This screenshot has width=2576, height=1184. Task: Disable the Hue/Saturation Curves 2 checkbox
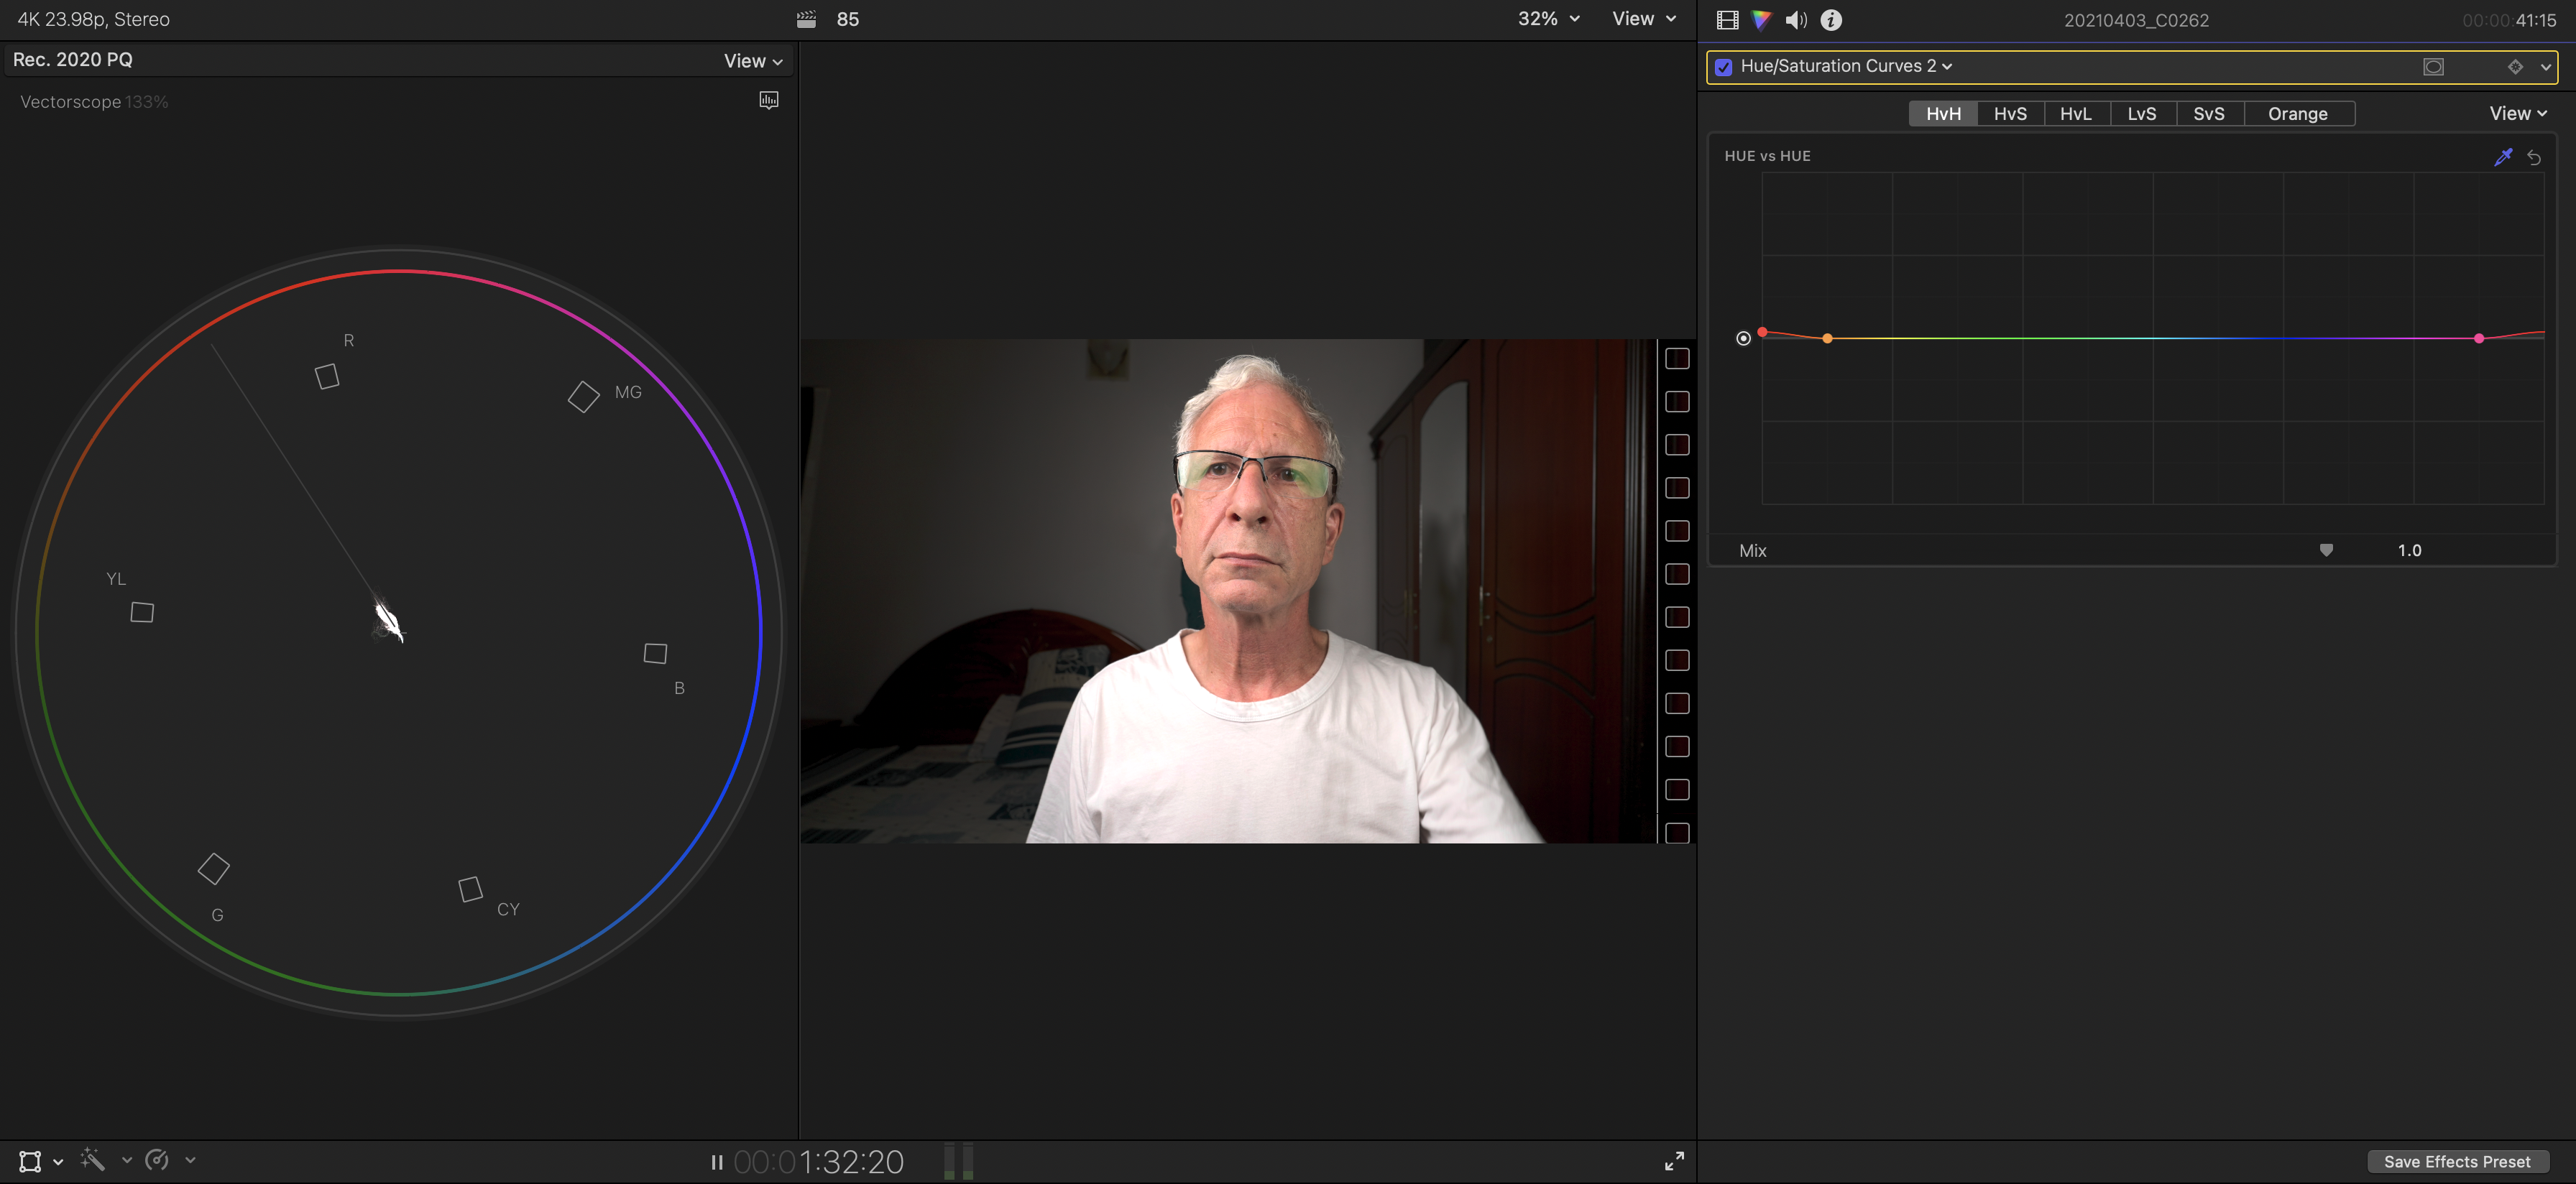point(1723,67)
